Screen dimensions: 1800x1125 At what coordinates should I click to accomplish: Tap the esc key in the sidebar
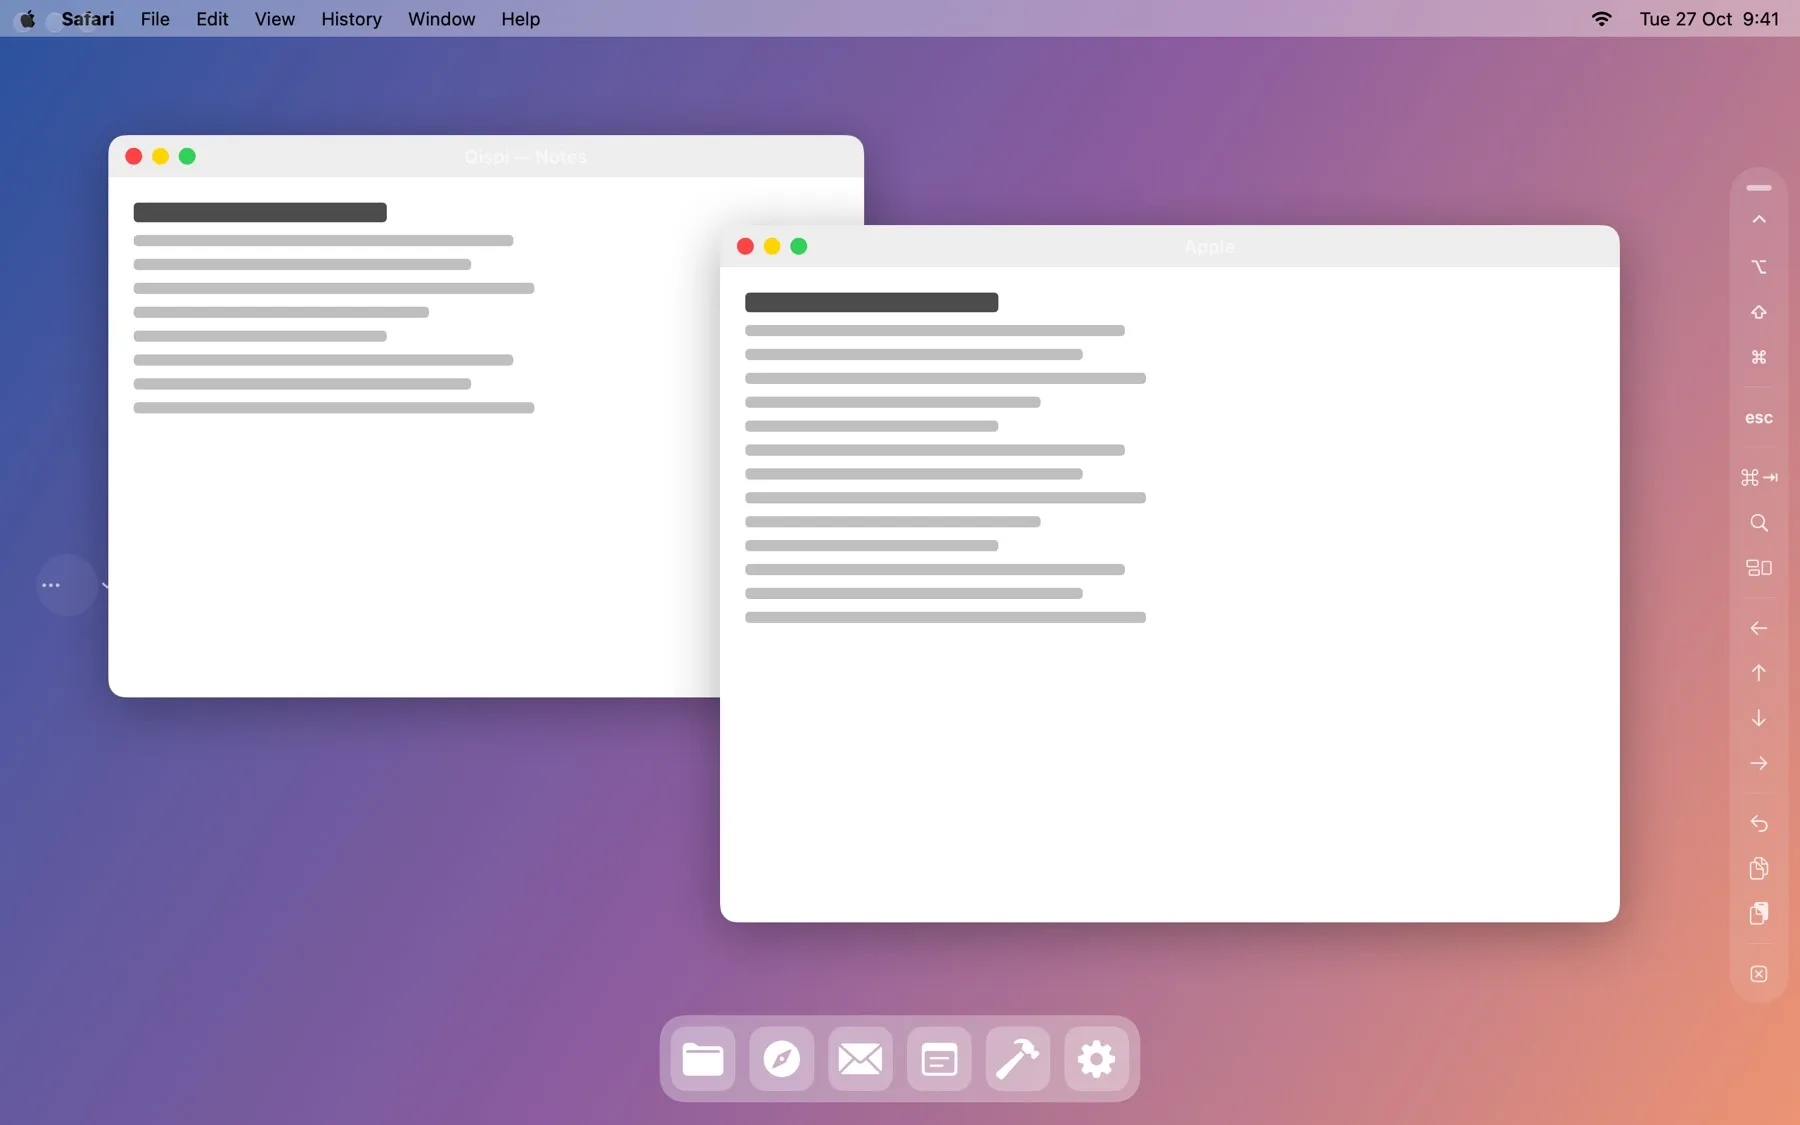[1759, 418]
